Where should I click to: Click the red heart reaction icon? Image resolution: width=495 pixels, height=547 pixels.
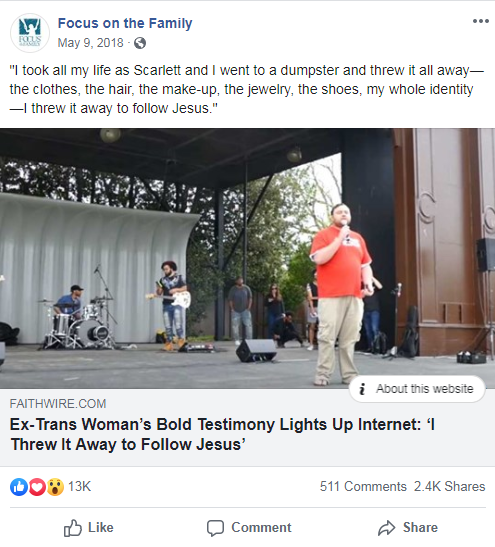[37, 487]
